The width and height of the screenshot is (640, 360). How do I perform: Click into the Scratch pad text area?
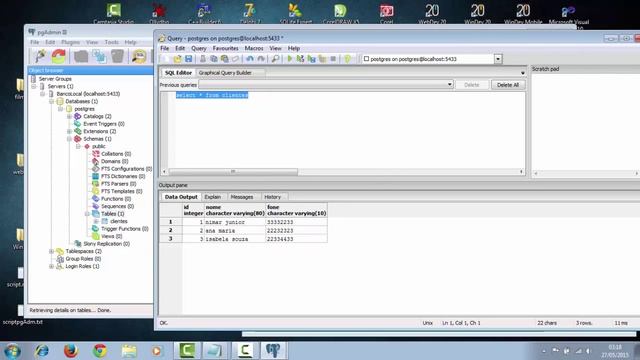585,121
